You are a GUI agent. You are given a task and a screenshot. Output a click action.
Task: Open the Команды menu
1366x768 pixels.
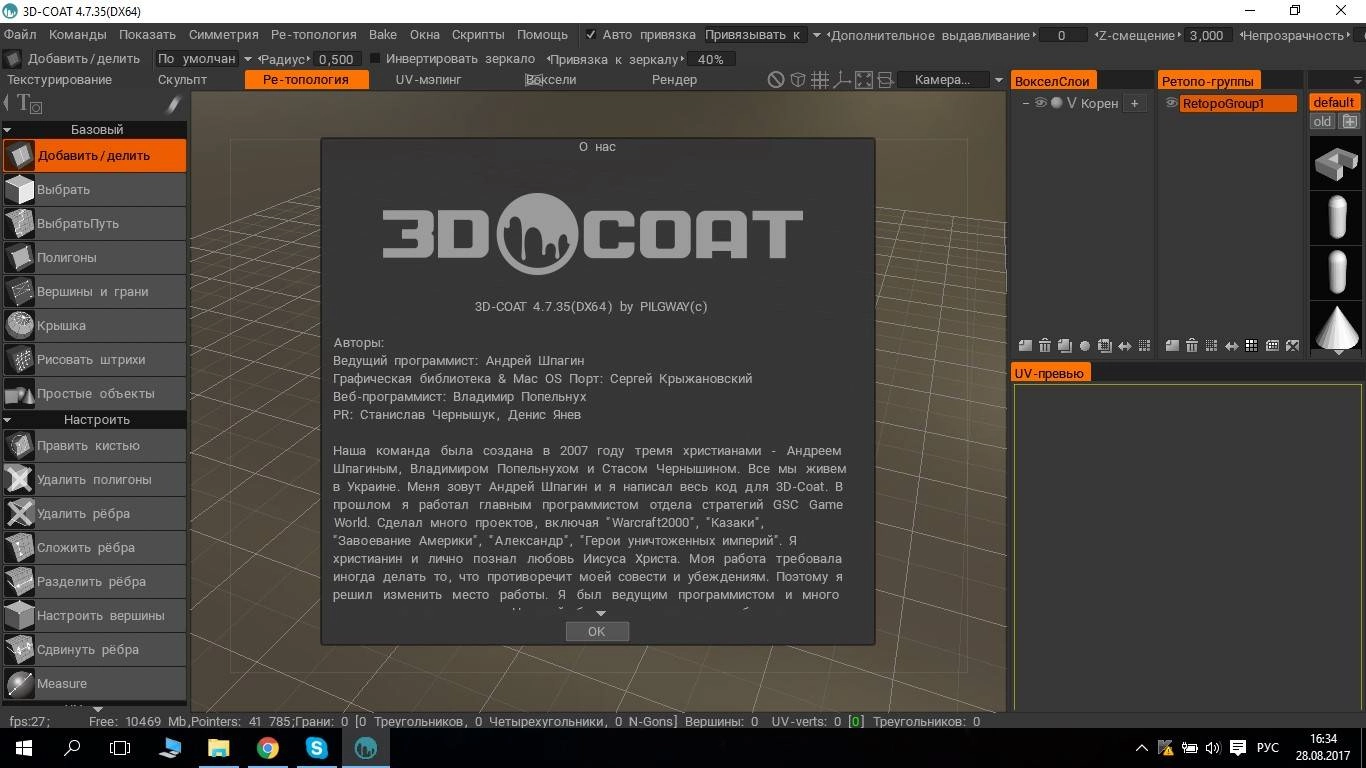77,35
